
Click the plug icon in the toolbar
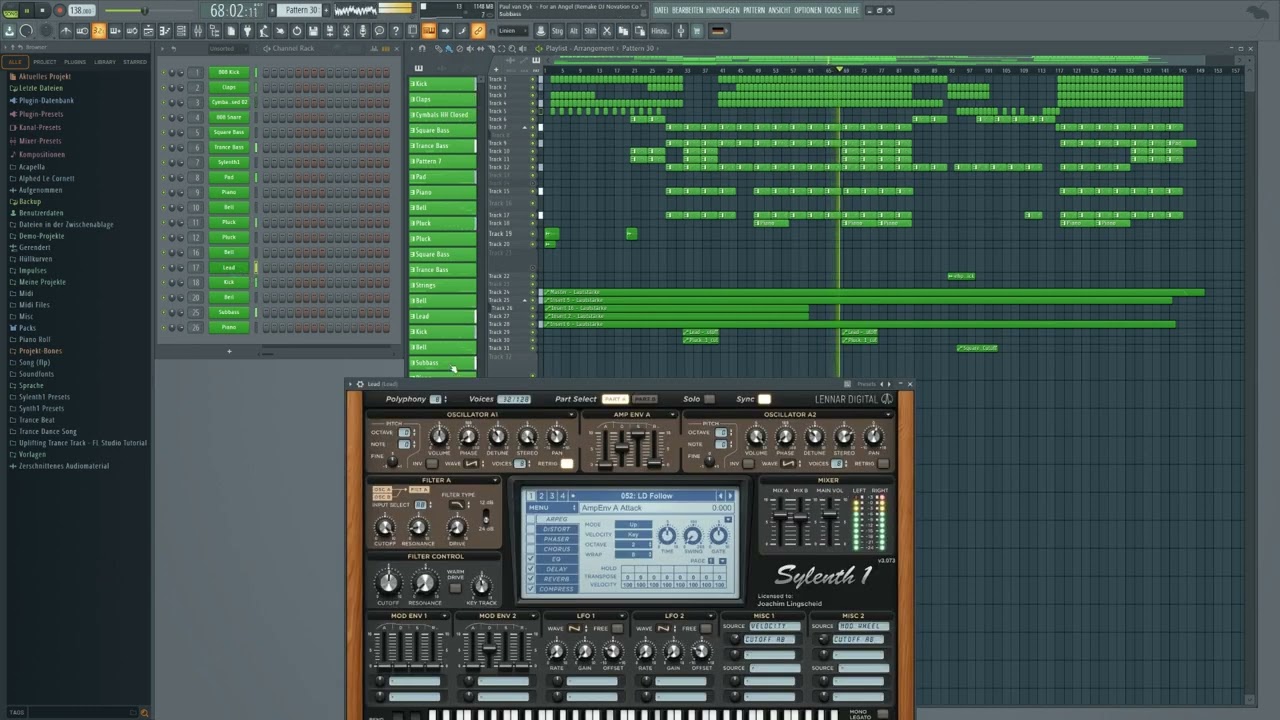click(x=247, y=31)
